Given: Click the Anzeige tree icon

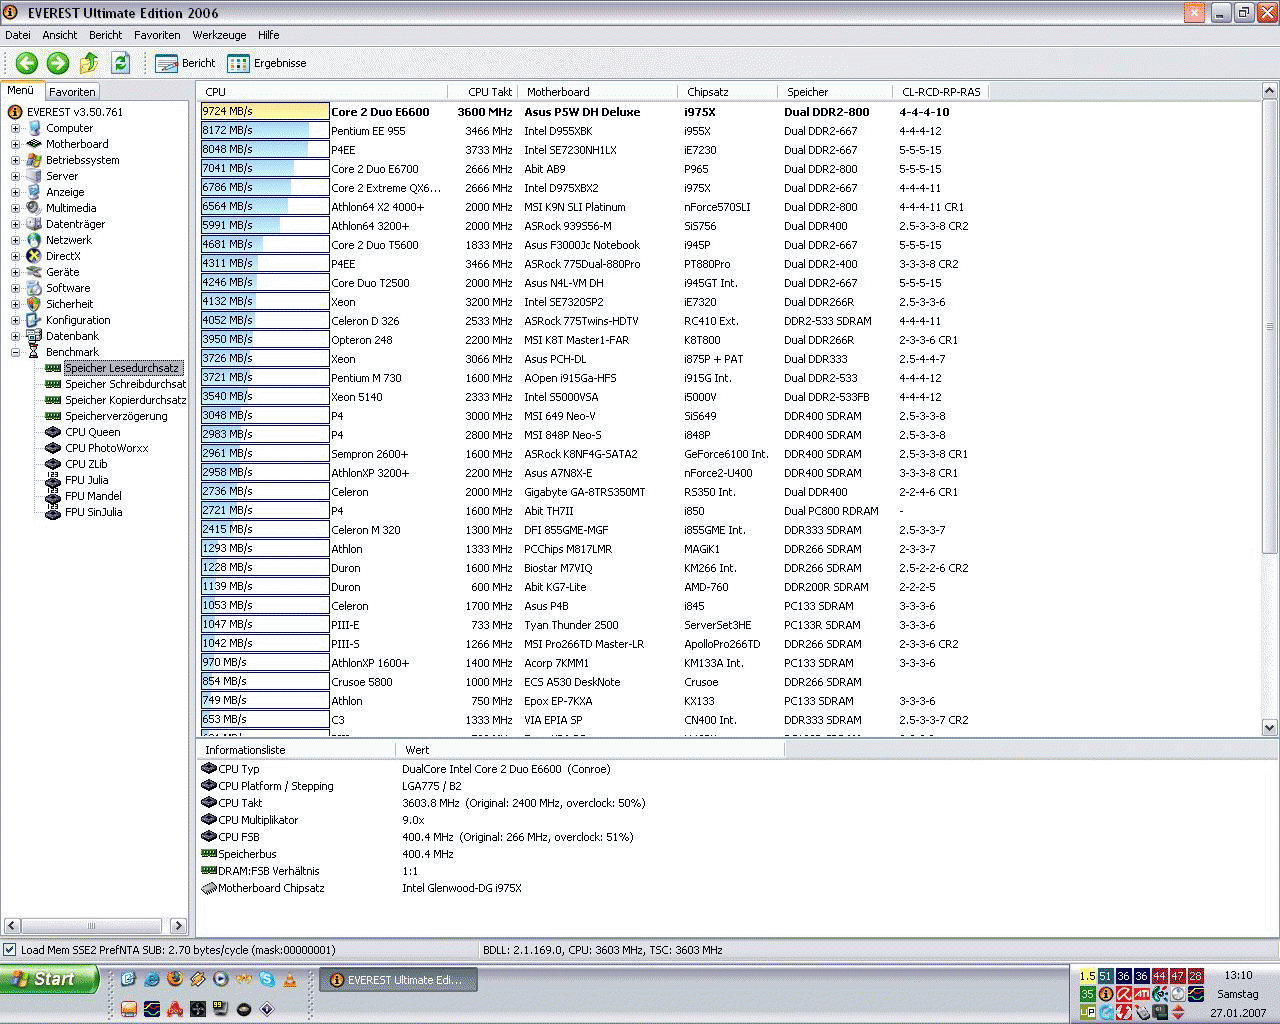Looking at the screenshot, I should [x=34, y=192].
